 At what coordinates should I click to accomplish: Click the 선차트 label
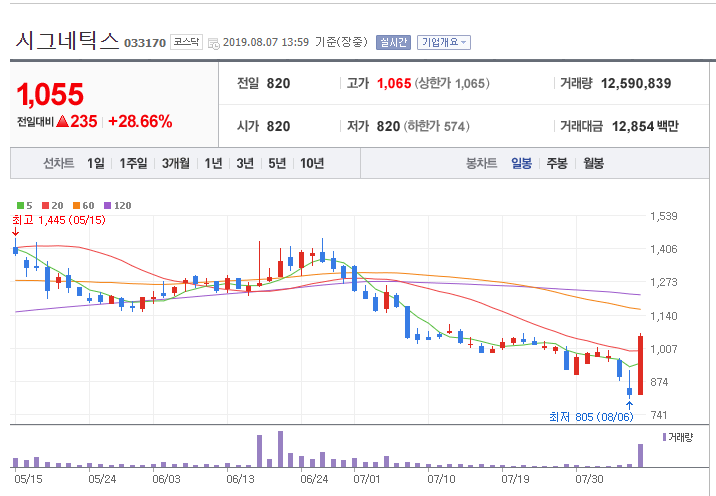coord(59,163)
